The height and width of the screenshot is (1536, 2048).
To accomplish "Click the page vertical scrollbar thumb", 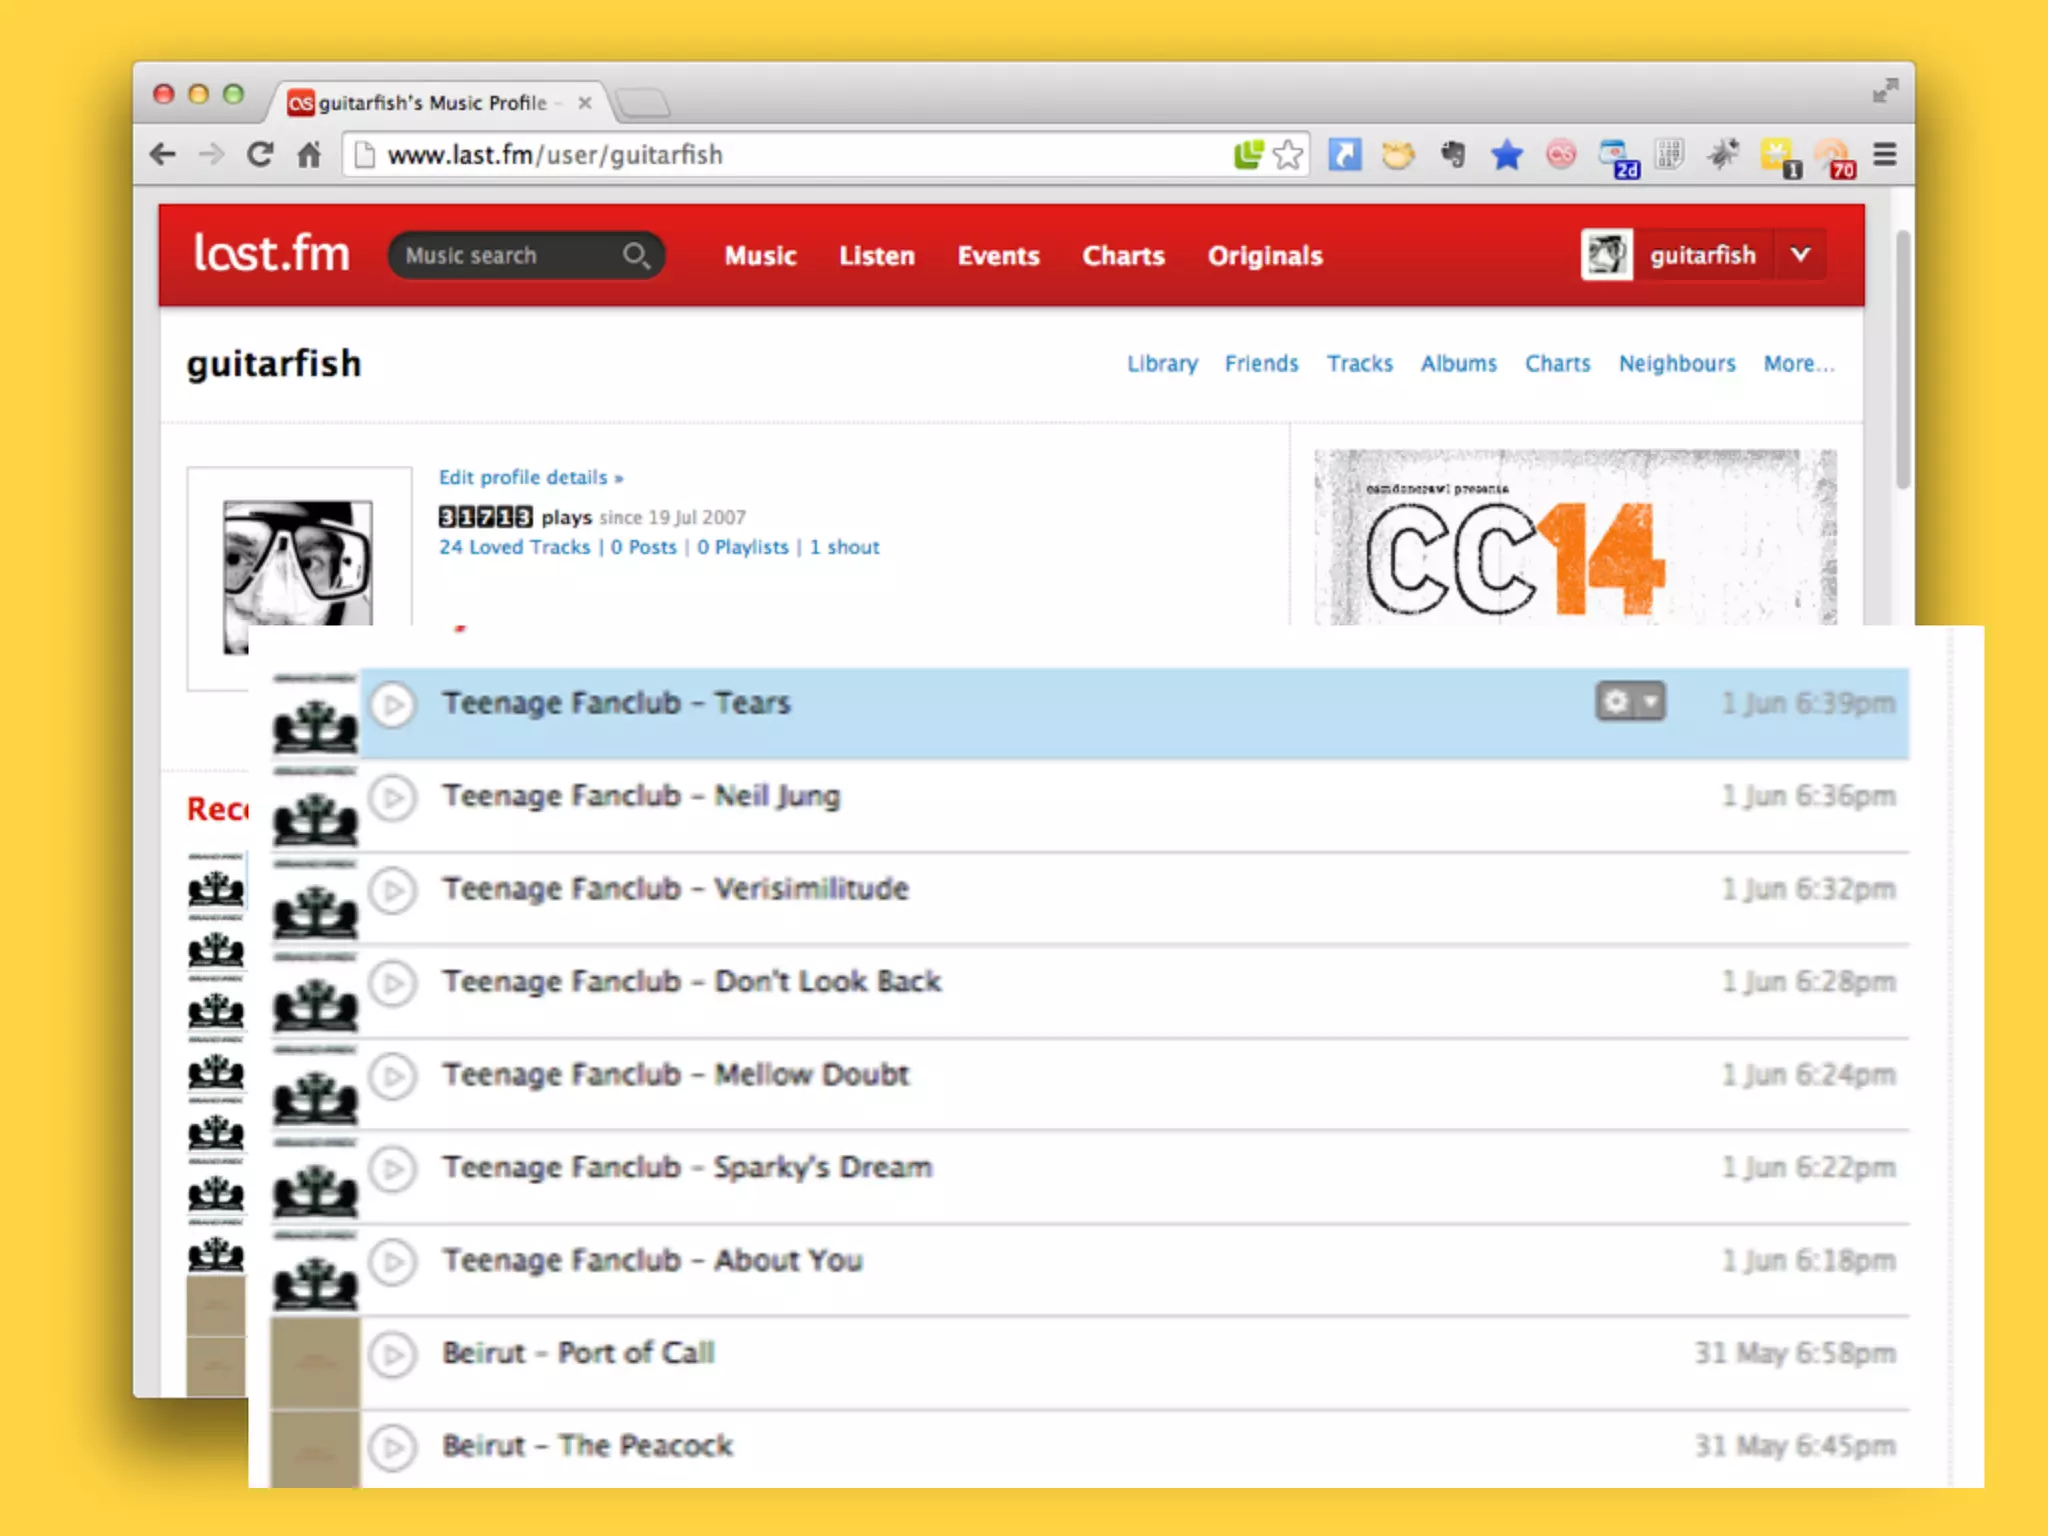I will pos(1902,360).
